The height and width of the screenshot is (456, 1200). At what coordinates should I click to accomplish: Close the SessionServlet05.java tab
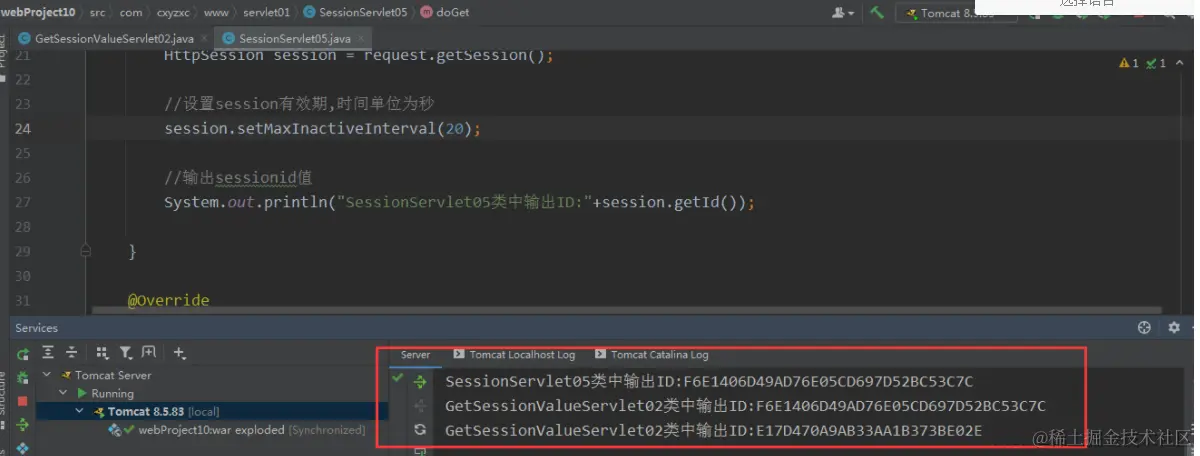tap(362, 38)
